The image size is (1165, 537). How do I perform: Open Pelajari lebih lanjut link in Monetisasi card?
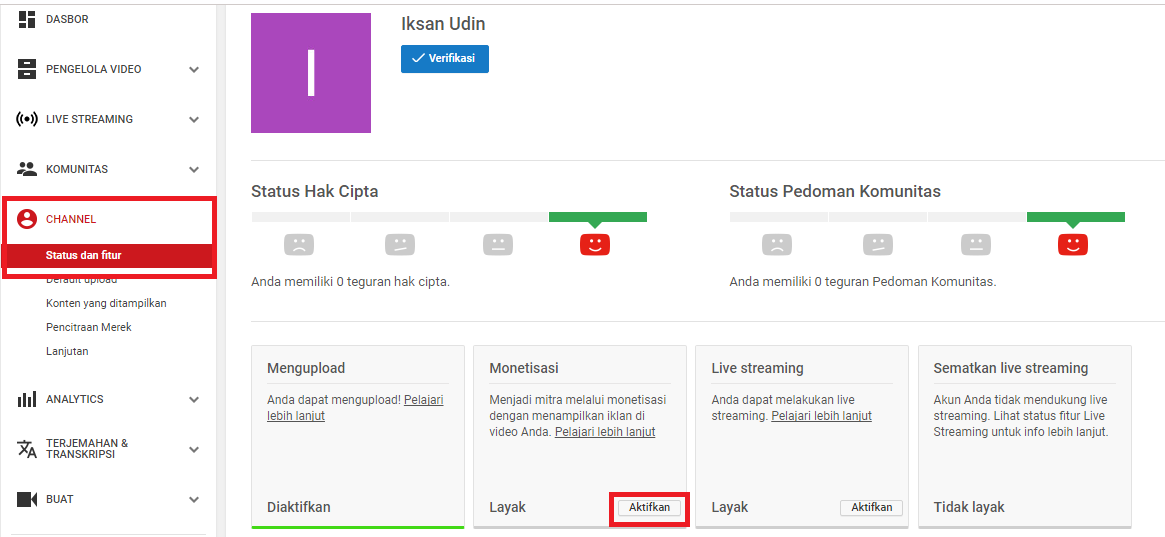coord(605,432)
